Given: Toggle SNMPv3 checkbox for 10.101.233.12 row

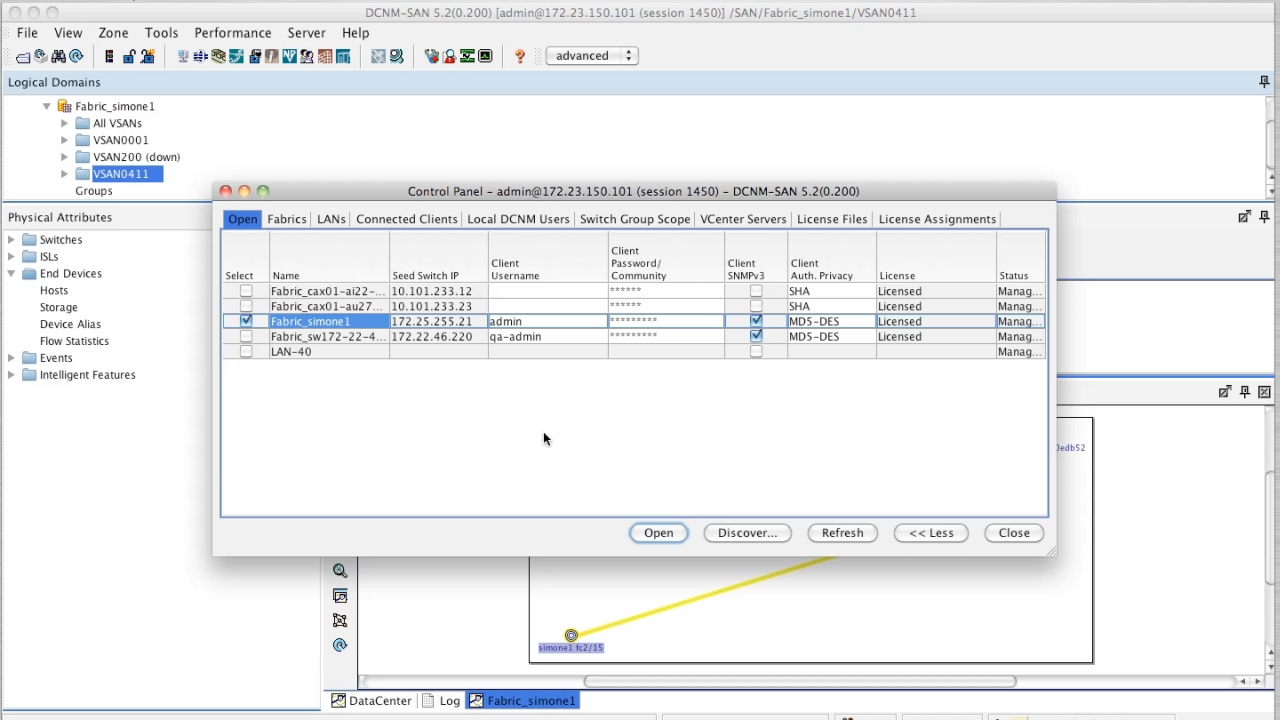Looking at the screenshot, I should point(756,291).
